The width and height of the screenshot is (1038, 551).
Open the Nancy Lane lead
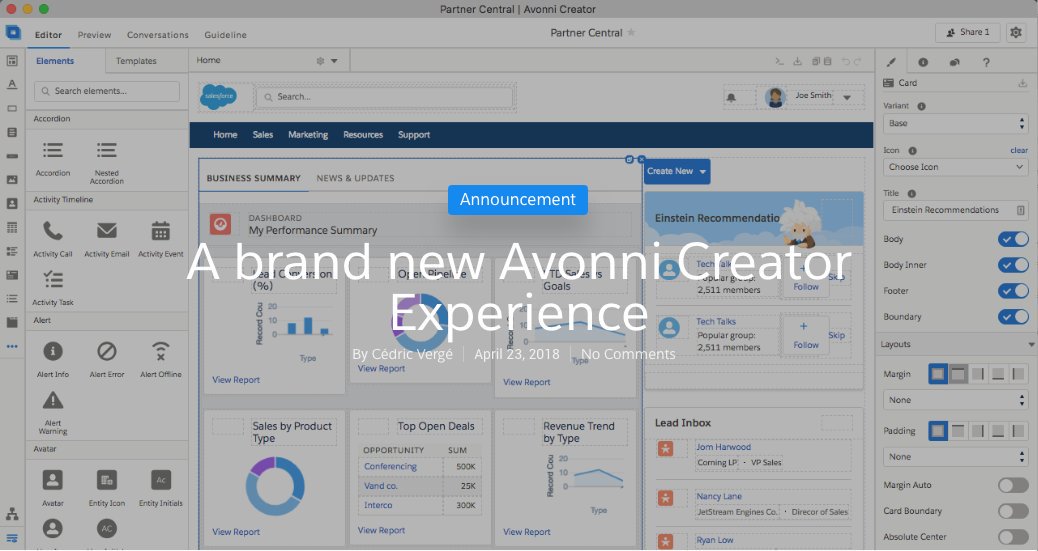coord(718,496)
